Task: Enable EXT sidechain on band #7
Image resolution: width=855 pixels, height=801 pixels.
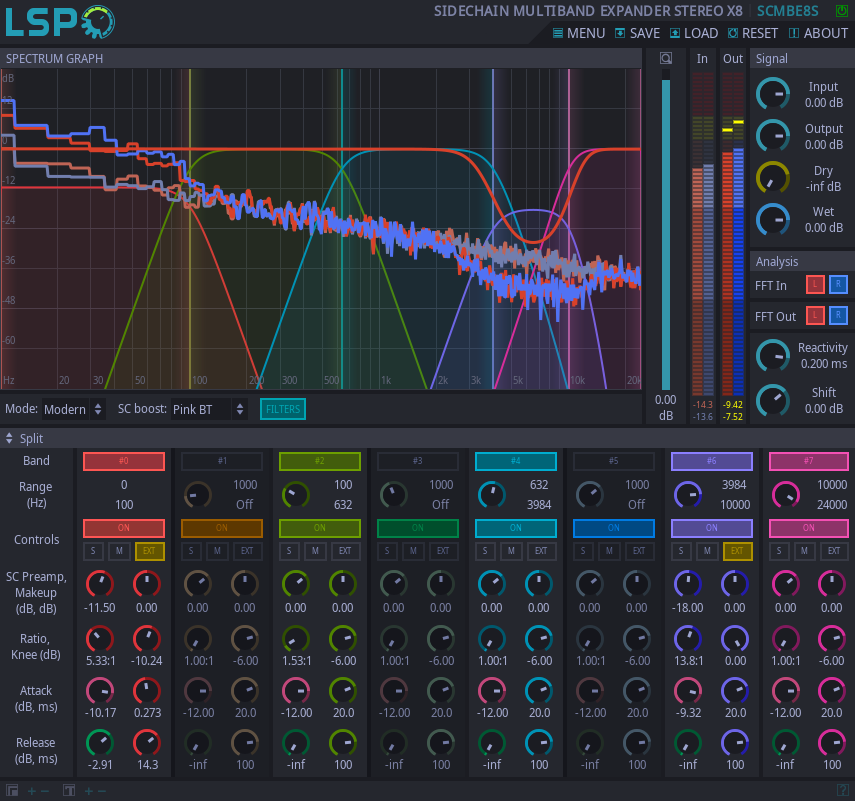Action: tap(834, 551)
